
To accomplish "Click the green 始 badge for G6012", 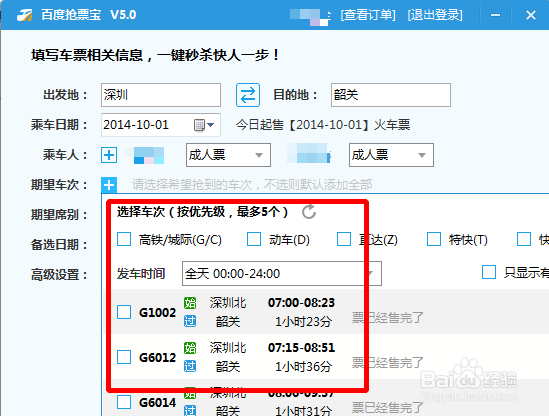I will (190, 348).
